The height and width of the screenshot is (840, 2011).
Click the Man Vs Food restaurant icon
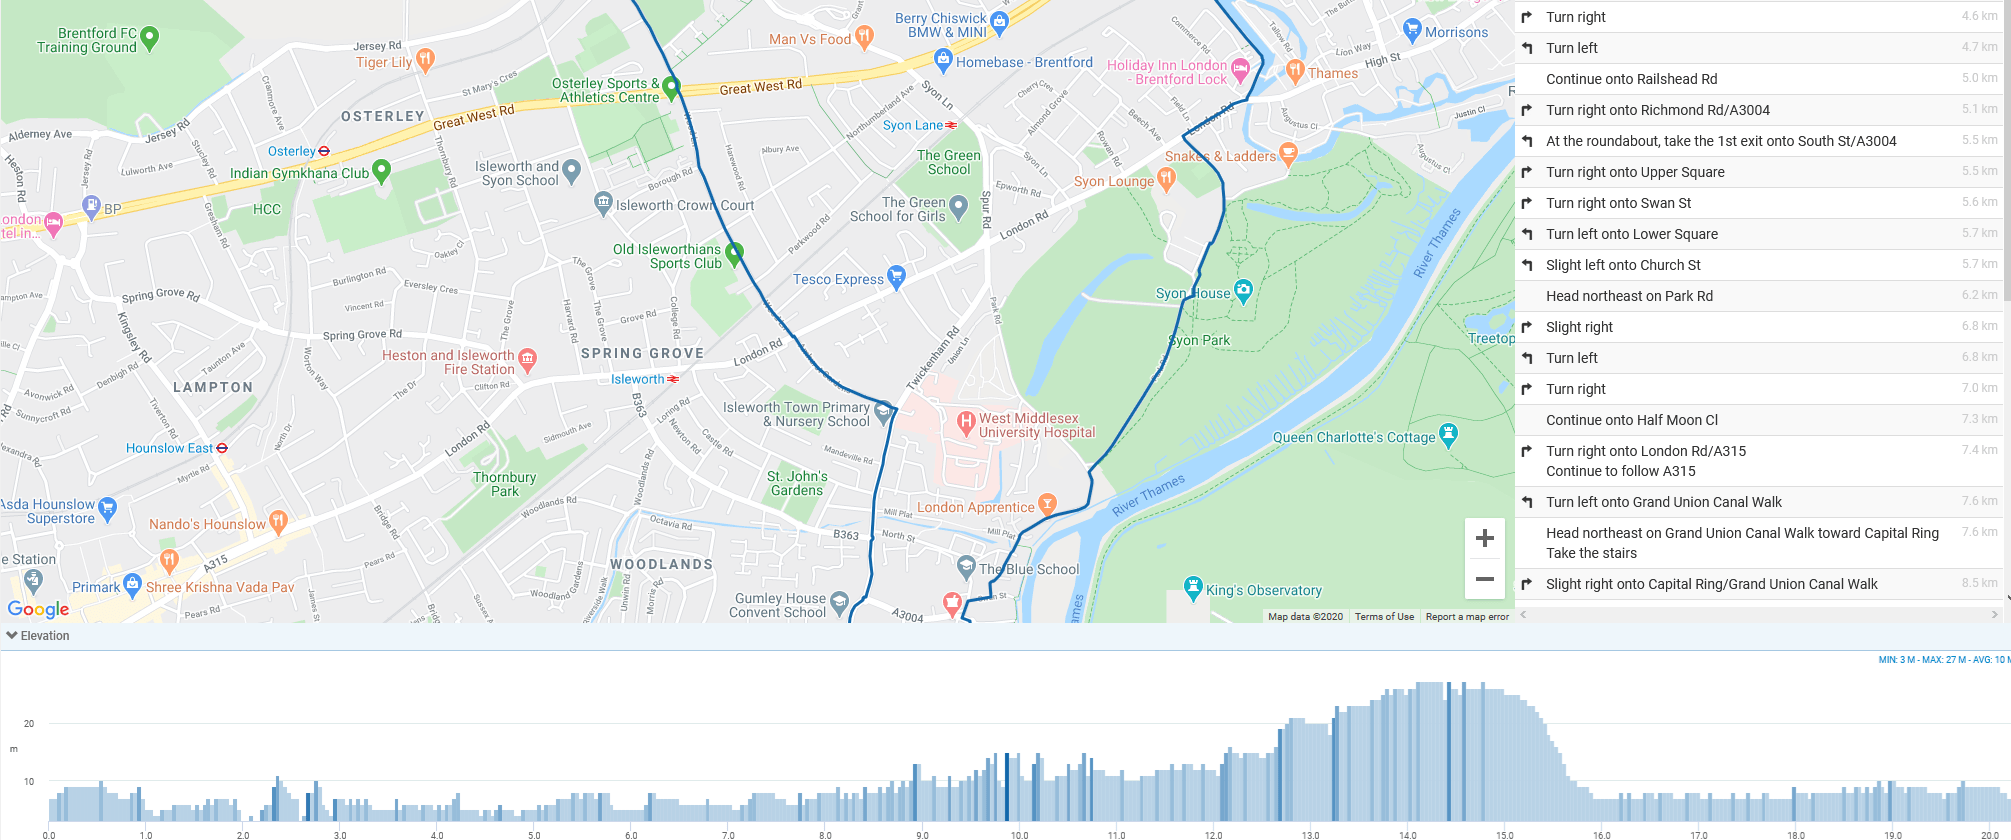[x=864, y=37]
